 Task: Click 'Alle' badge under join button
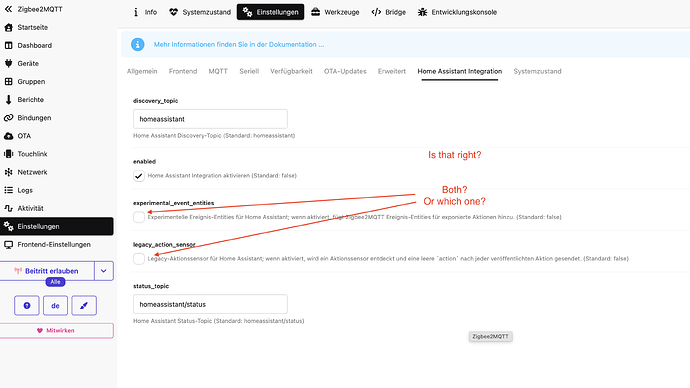(x=55, y=282)
